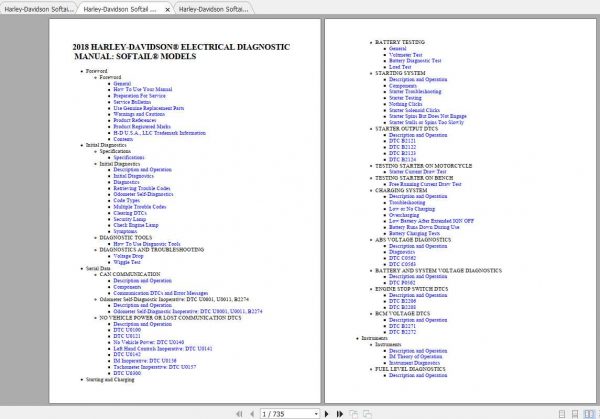Click previous view icon in bottom toolbar
Viewport: 600px width, 419px height.
click(x=354, y=414)
